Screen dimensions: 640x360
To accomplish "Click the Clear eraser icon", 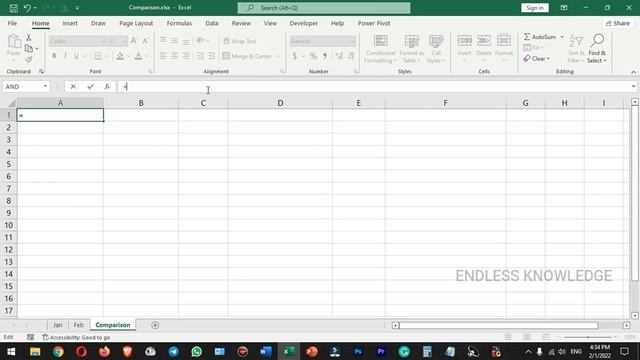I will click(x=527, y=59).
